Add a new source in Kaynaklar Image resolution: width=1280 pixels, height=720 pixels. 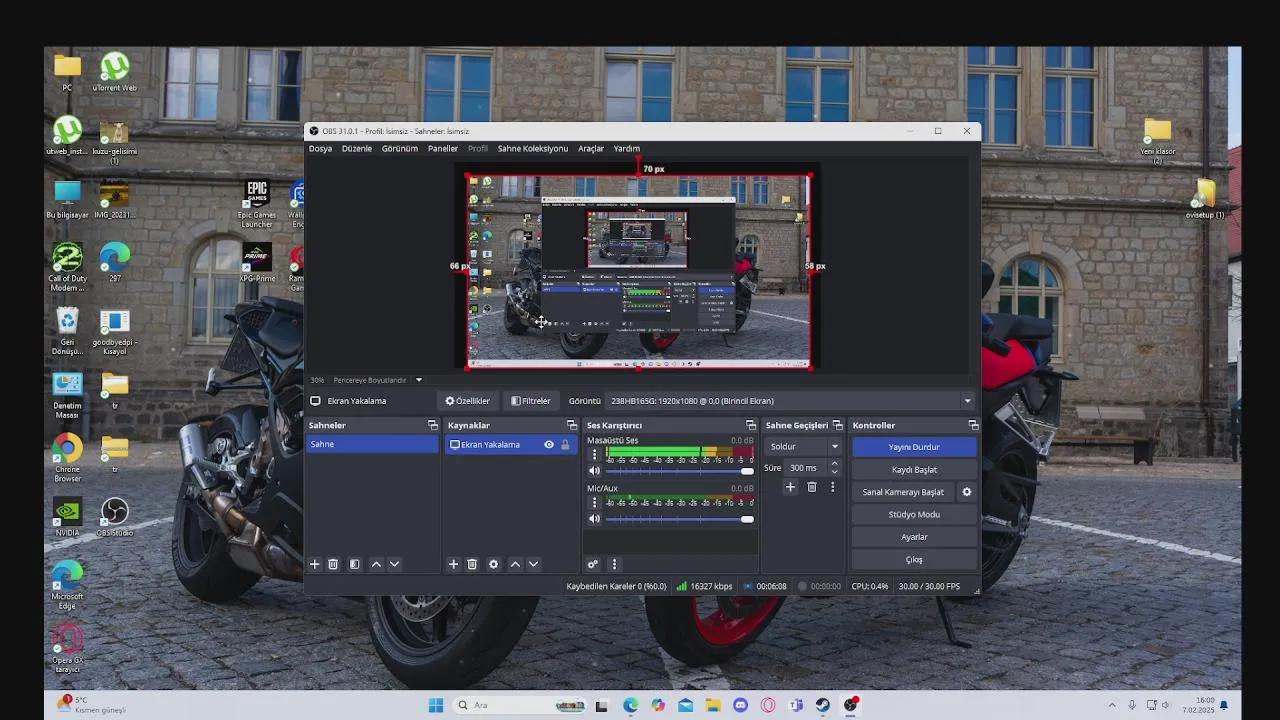453,564
